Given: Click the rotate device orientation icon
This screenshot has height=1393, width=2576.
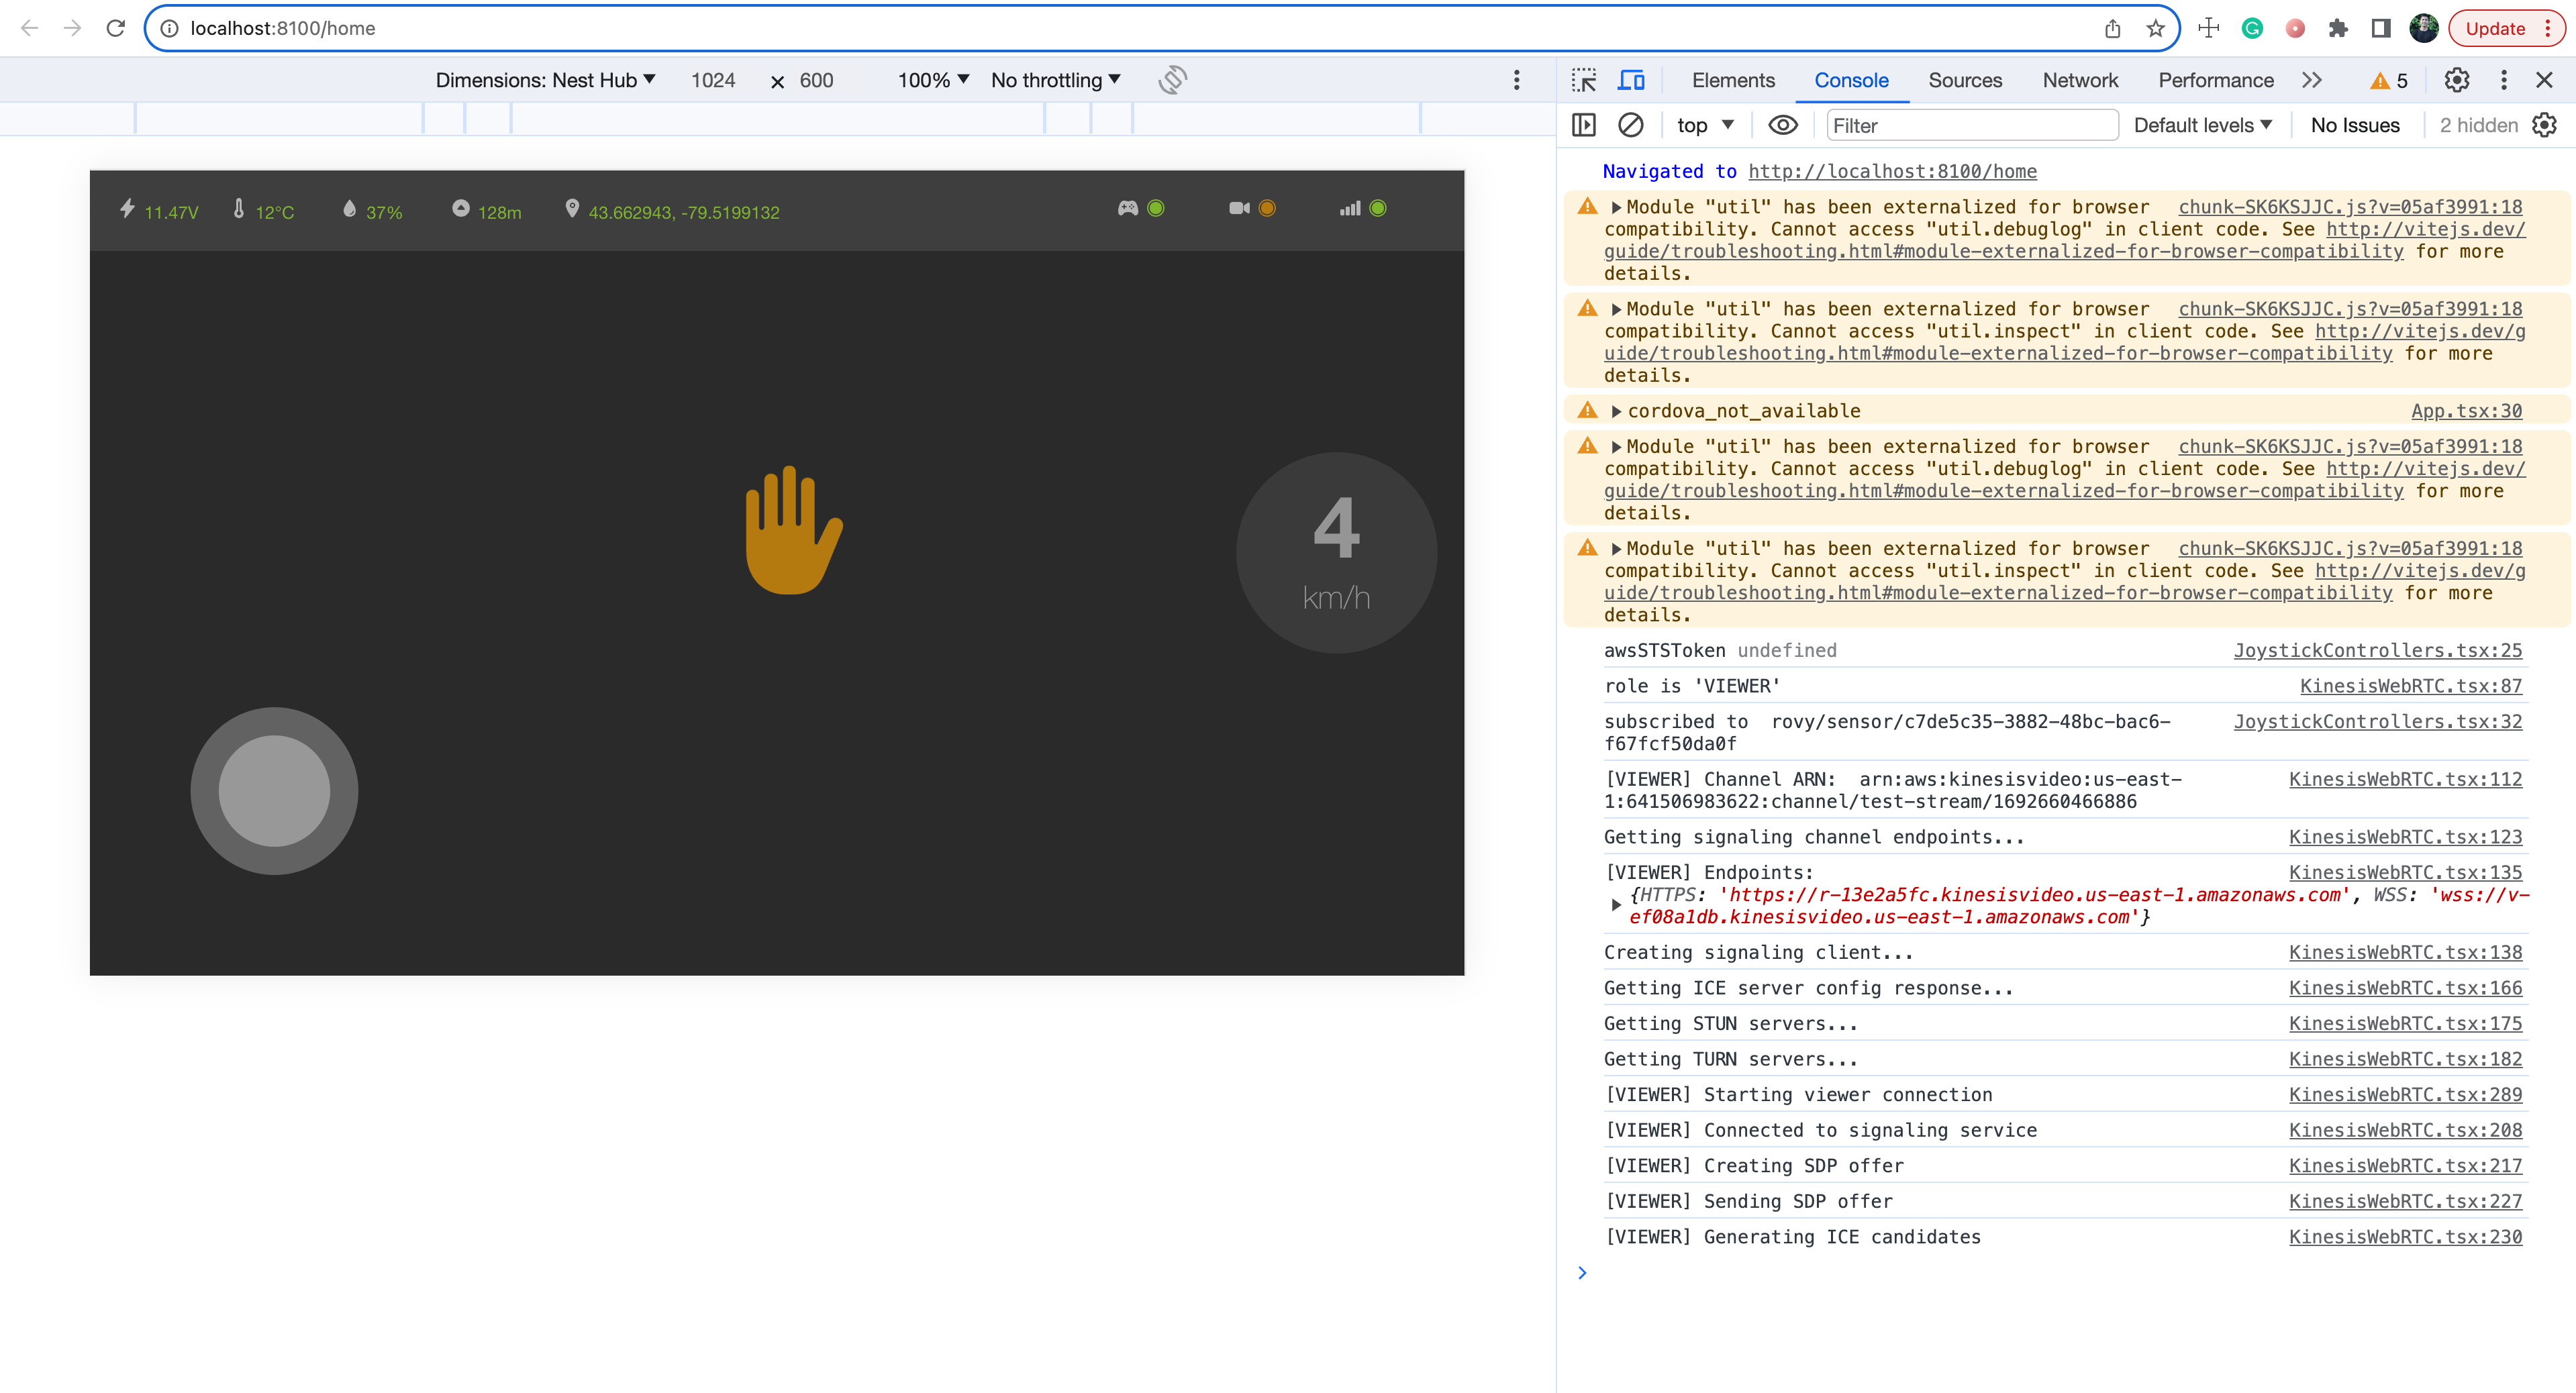Looking at the screenshot, I should 1172,80.
